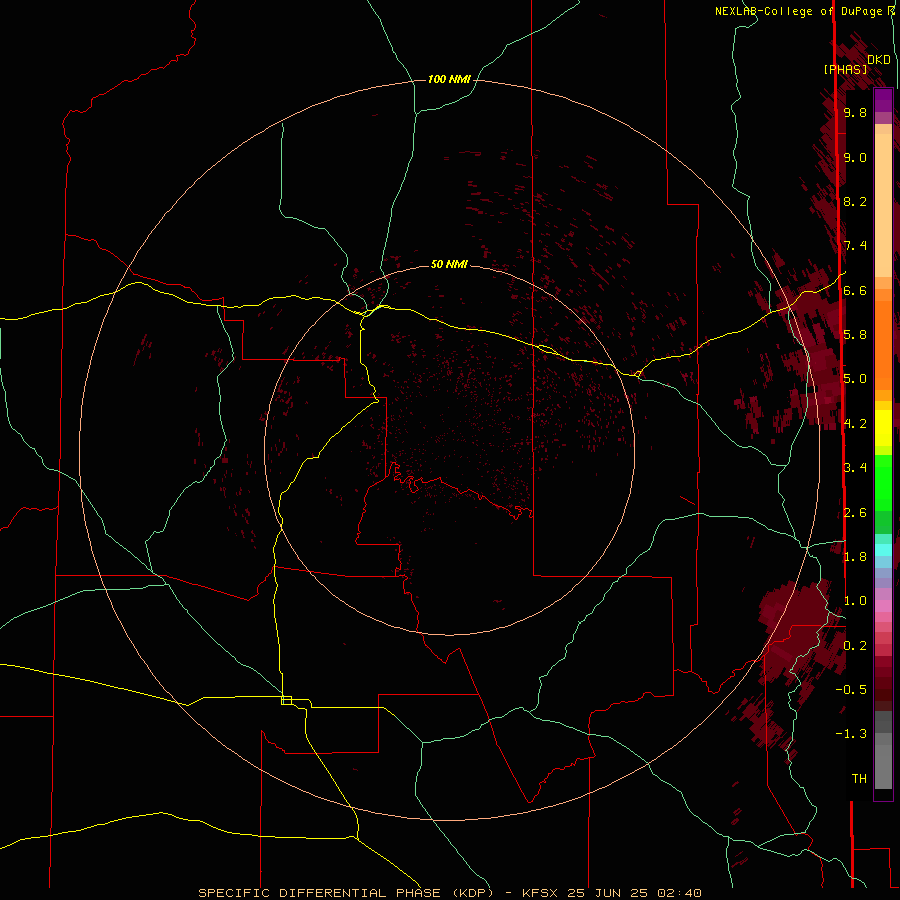Click the 50 NMI range ring label

click(x=449, y=264)
